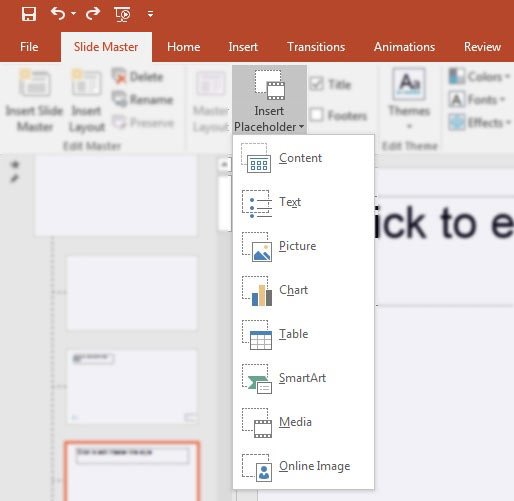This screenshot has height=501, width=514.
Task: Start presentation from beginning icon
Action: pos(122,14)
